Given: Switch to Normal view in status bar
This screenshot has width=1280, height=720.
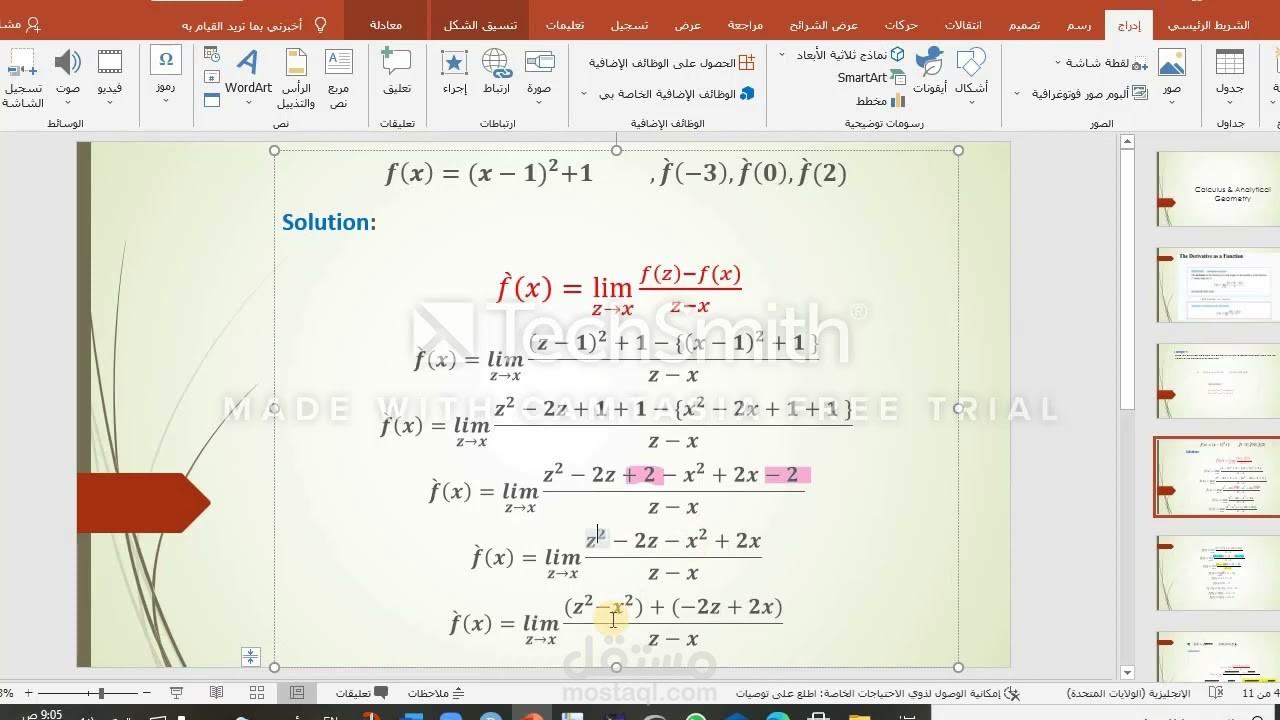Looking at the screenshot, I should pyautogui.click(x=297, y=693).
